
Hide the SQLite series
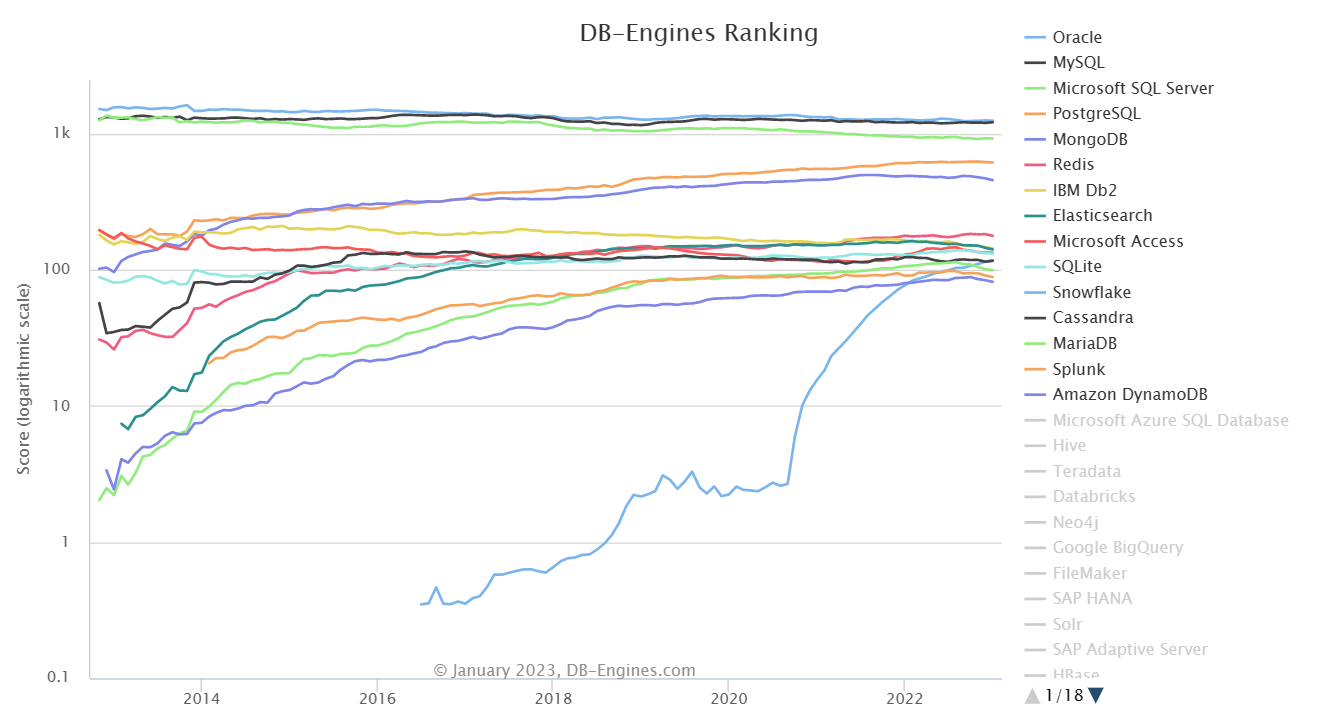click(1063, 267)
